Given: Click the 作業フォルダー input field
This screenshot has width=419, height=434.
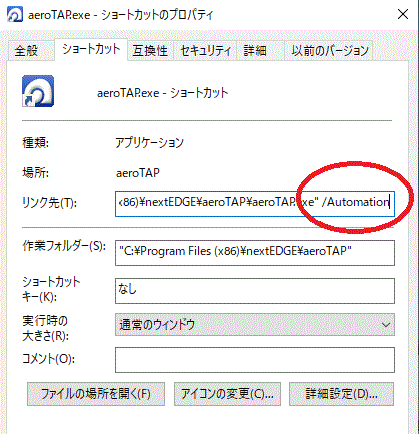Looking at the screenshot, I should (255, 253).
